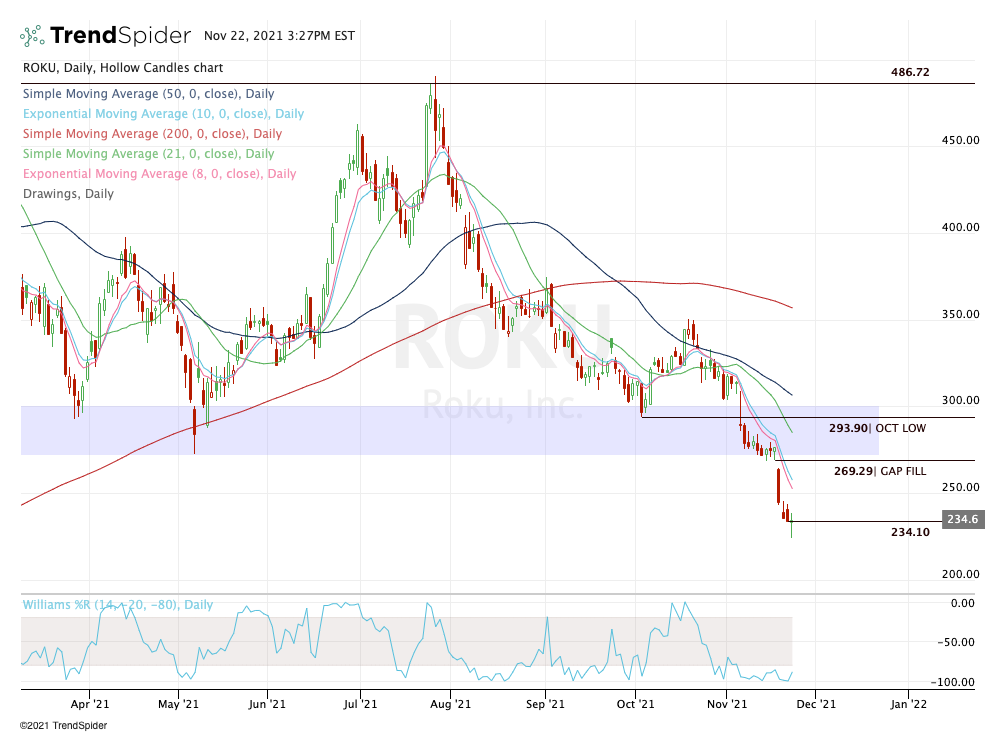
Task: Click the 400.00 price axis label
Action: point(960,227)
